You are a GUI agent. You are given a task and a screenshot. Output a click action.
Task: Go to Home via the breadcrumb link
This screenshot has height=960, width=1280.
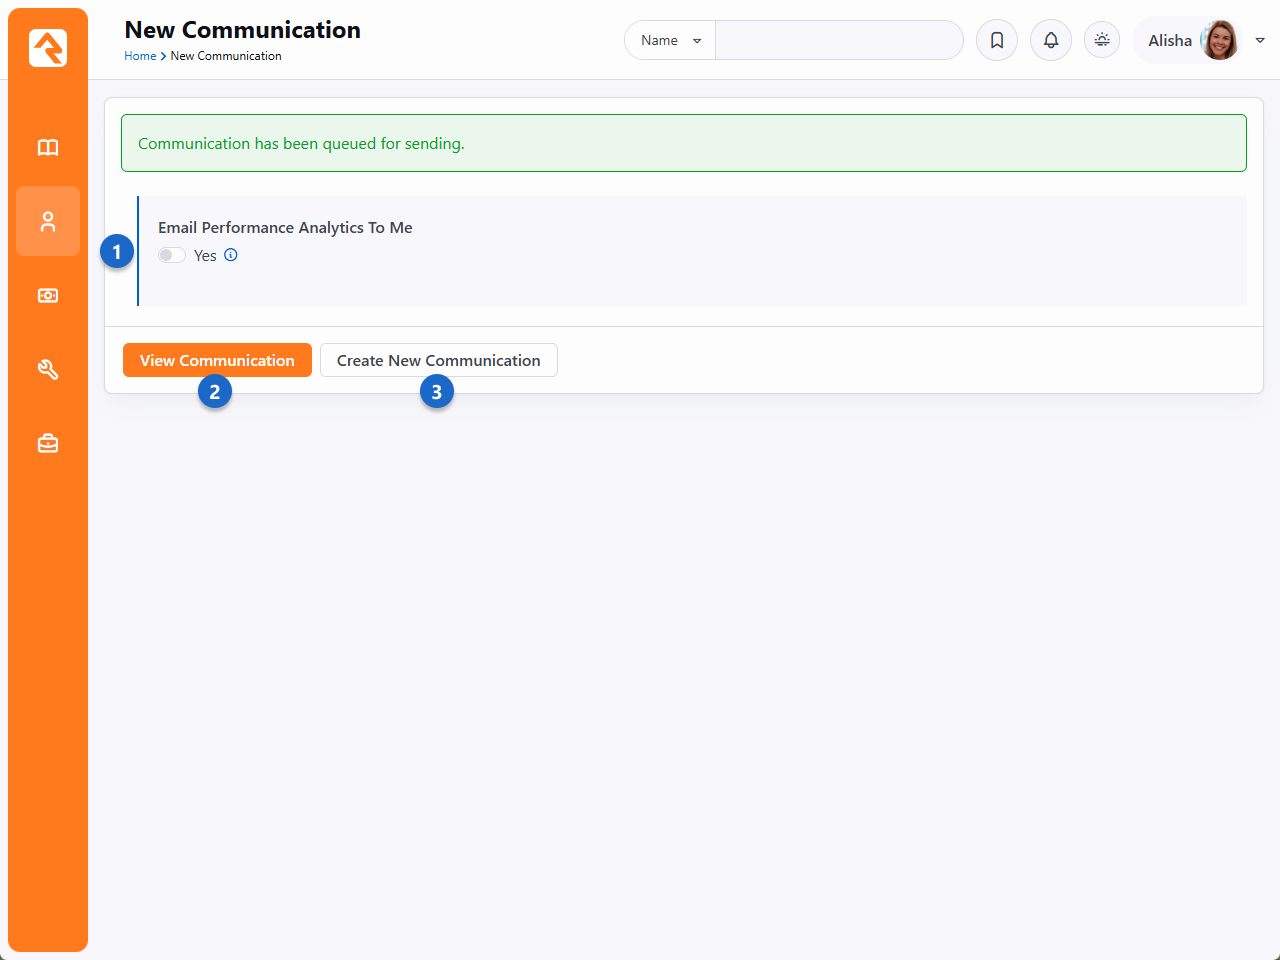click(x=140, y=56)
